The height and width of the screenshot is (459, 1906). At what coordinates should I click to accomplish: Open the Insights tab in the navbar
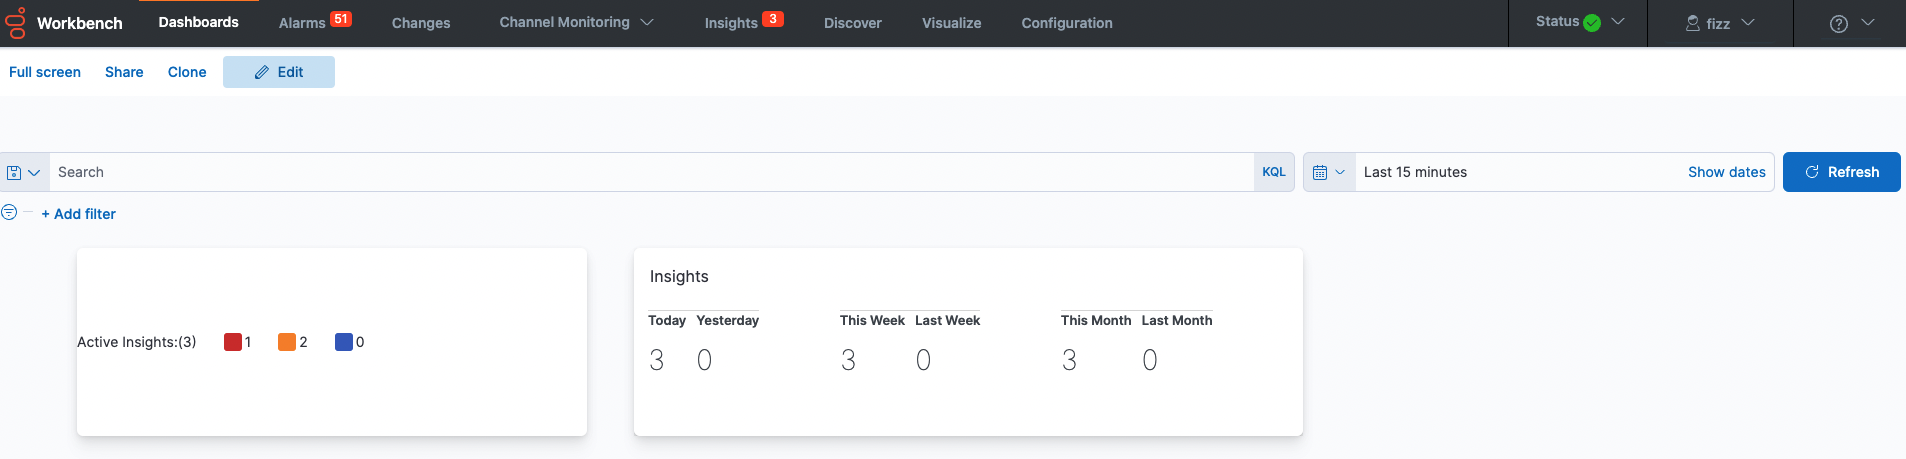(731, 23)
